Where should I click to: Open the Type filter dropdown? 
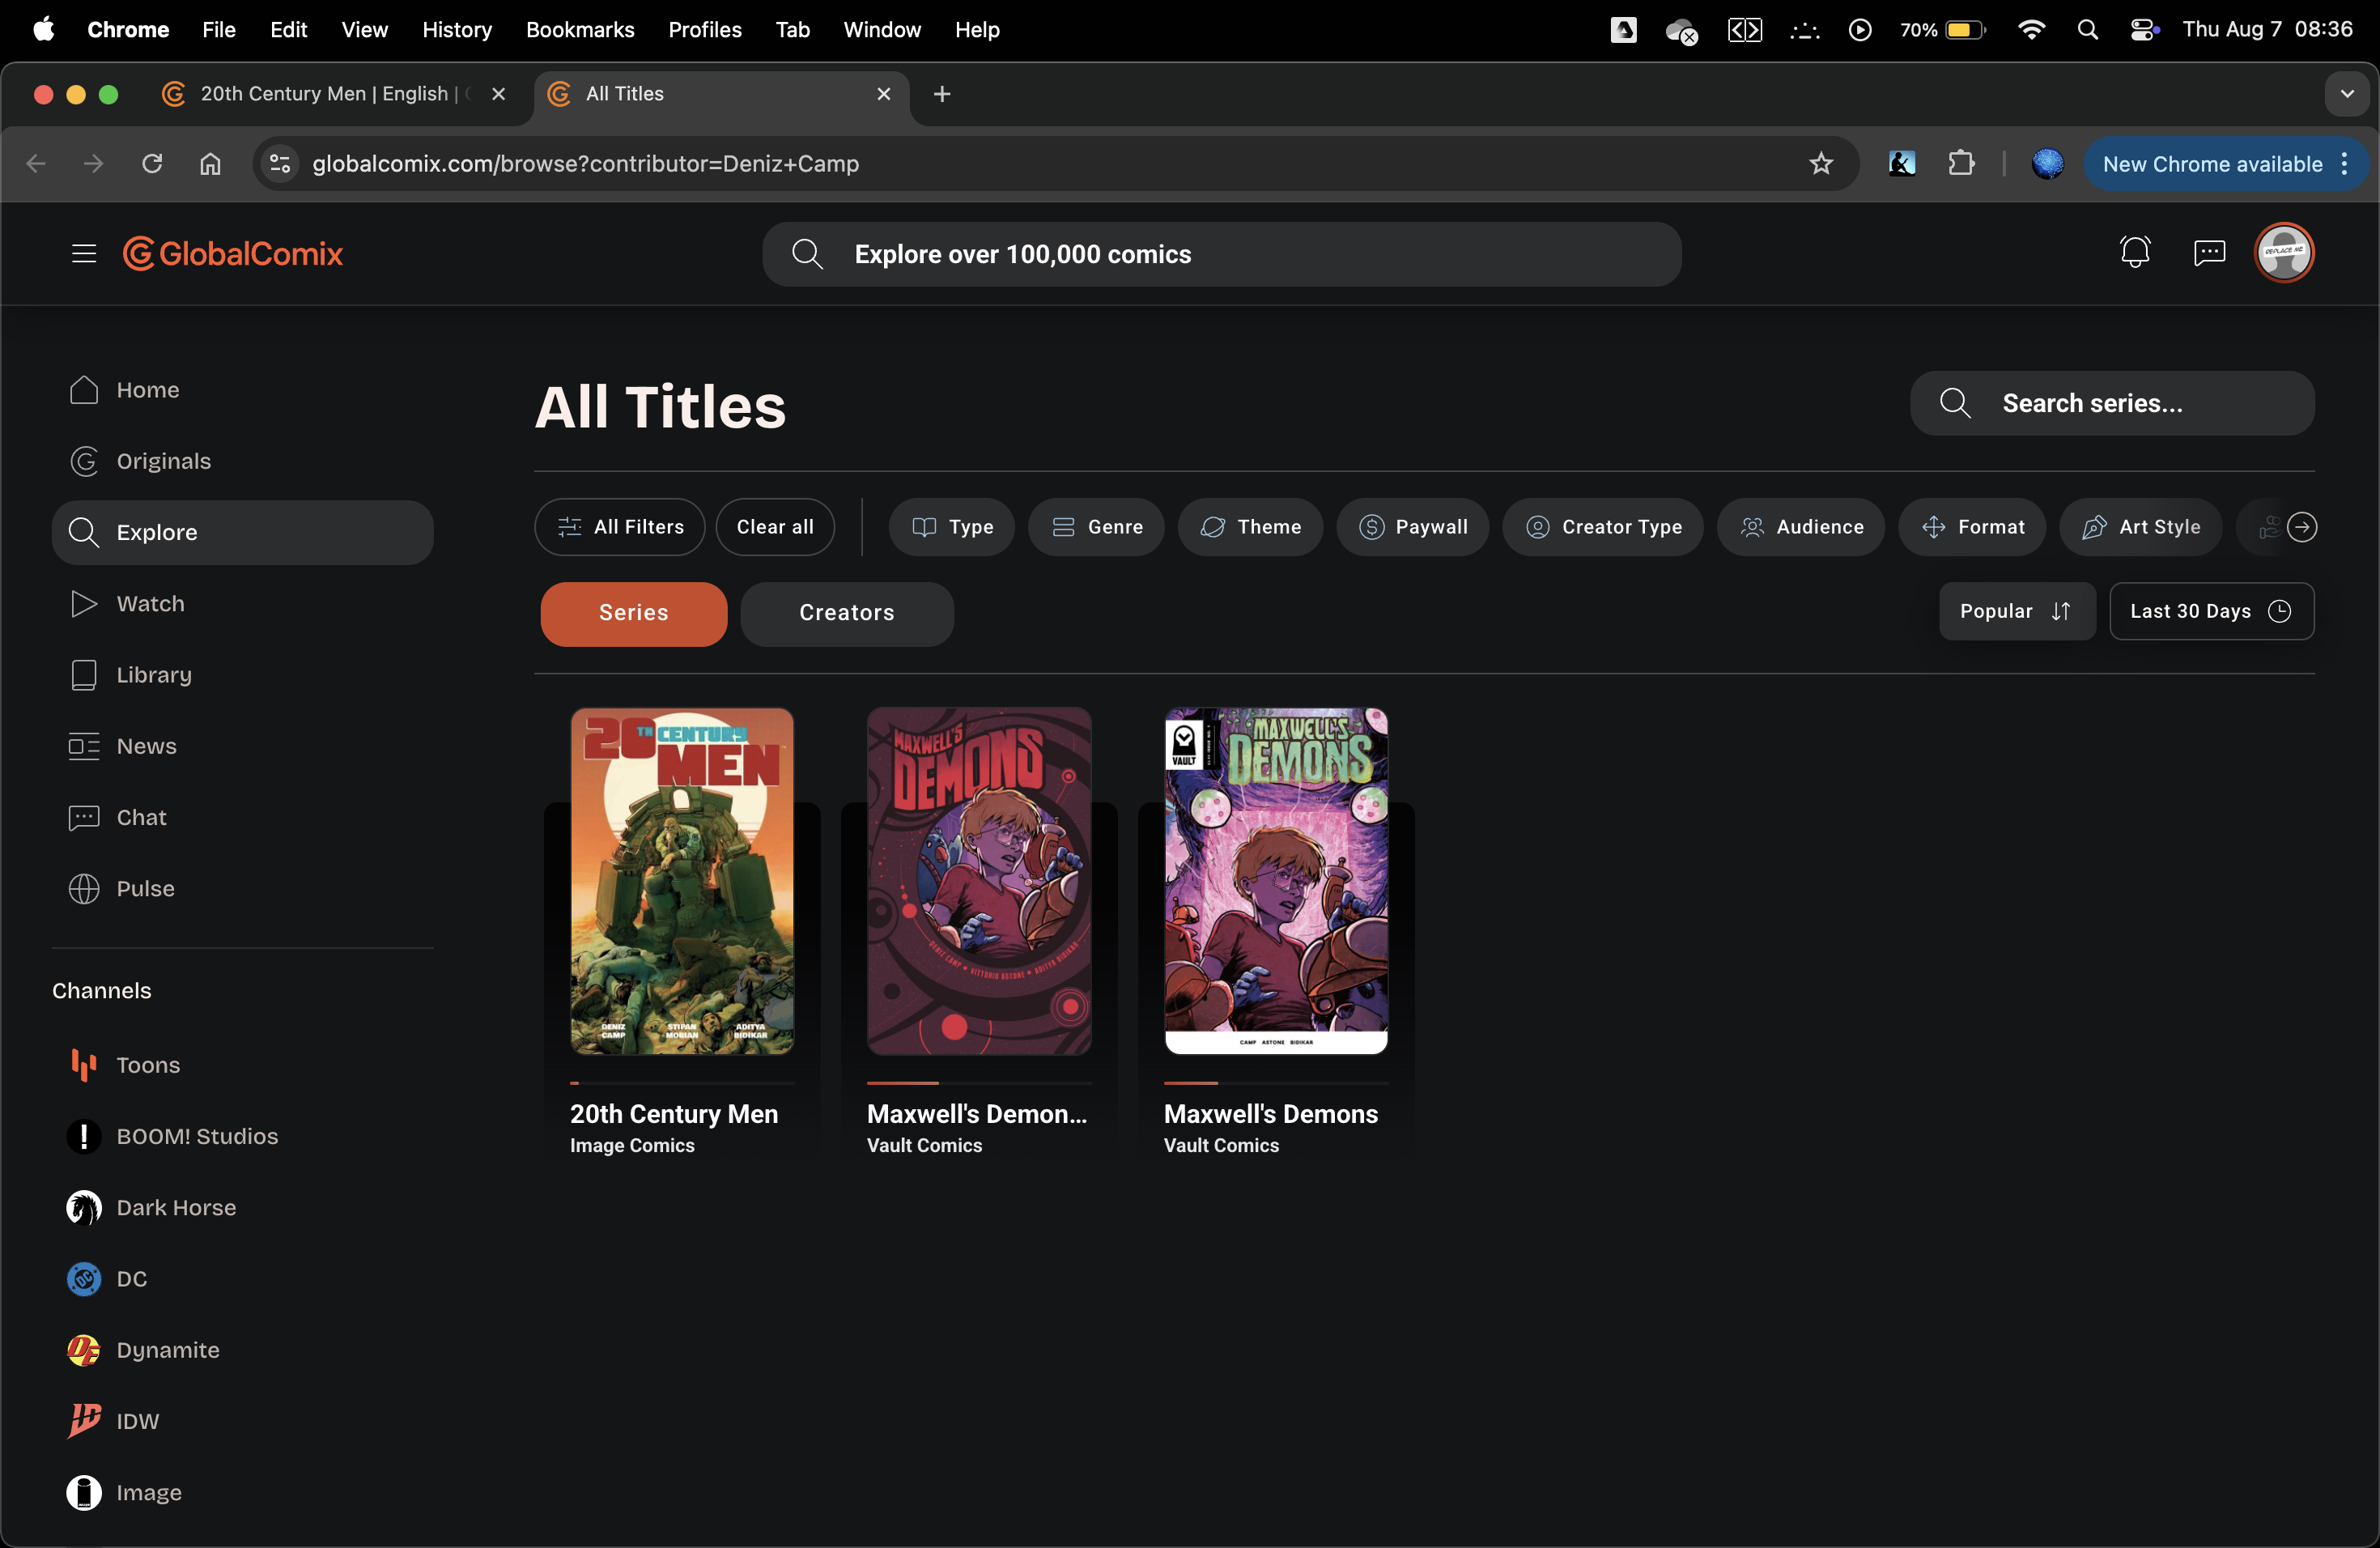(952, 527)
